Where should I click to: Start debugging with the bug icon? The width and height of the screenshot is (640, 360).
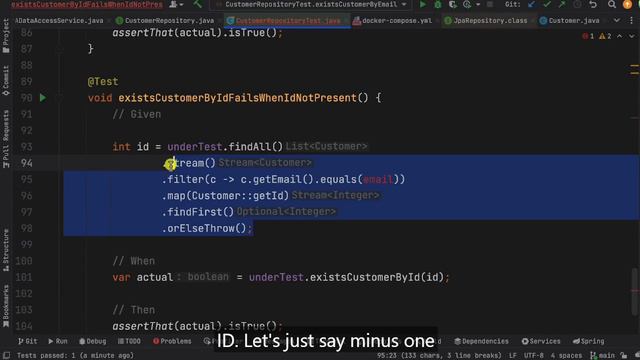(438, 4)
